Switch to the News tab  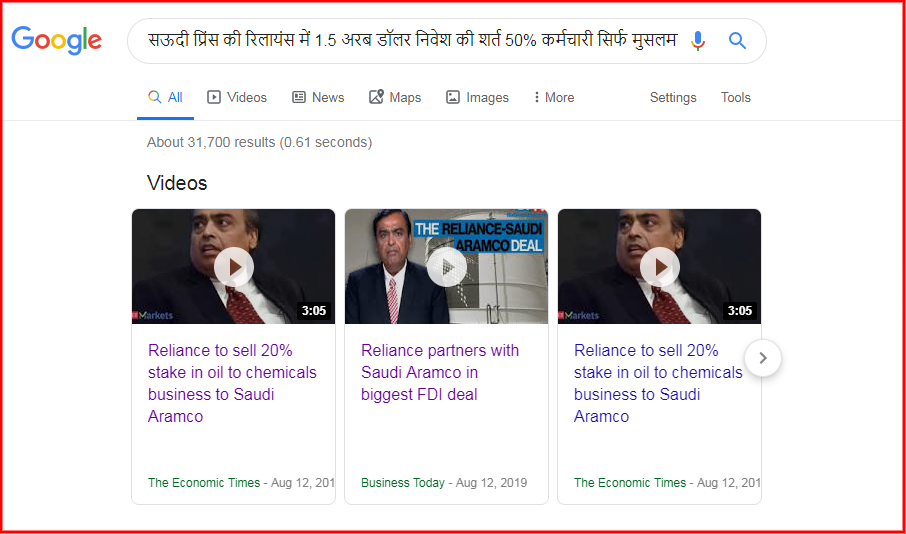[x=318, y=97]
